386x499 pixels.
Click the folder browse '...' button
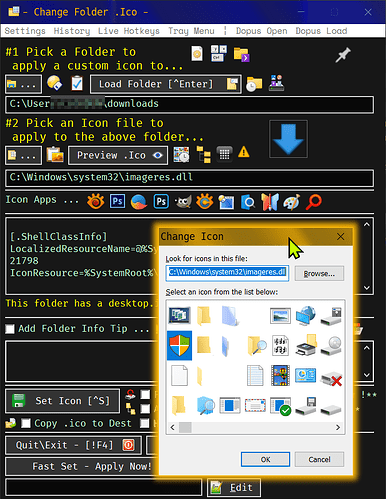[x=23, y=84]
